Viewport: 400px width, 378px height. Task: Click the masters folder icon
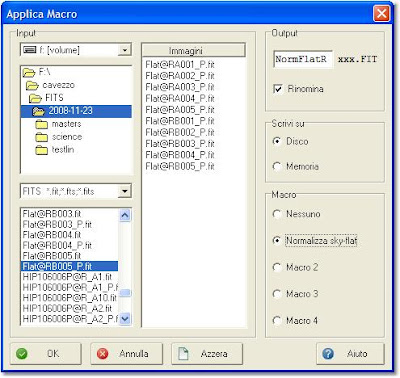pos(41,124)
